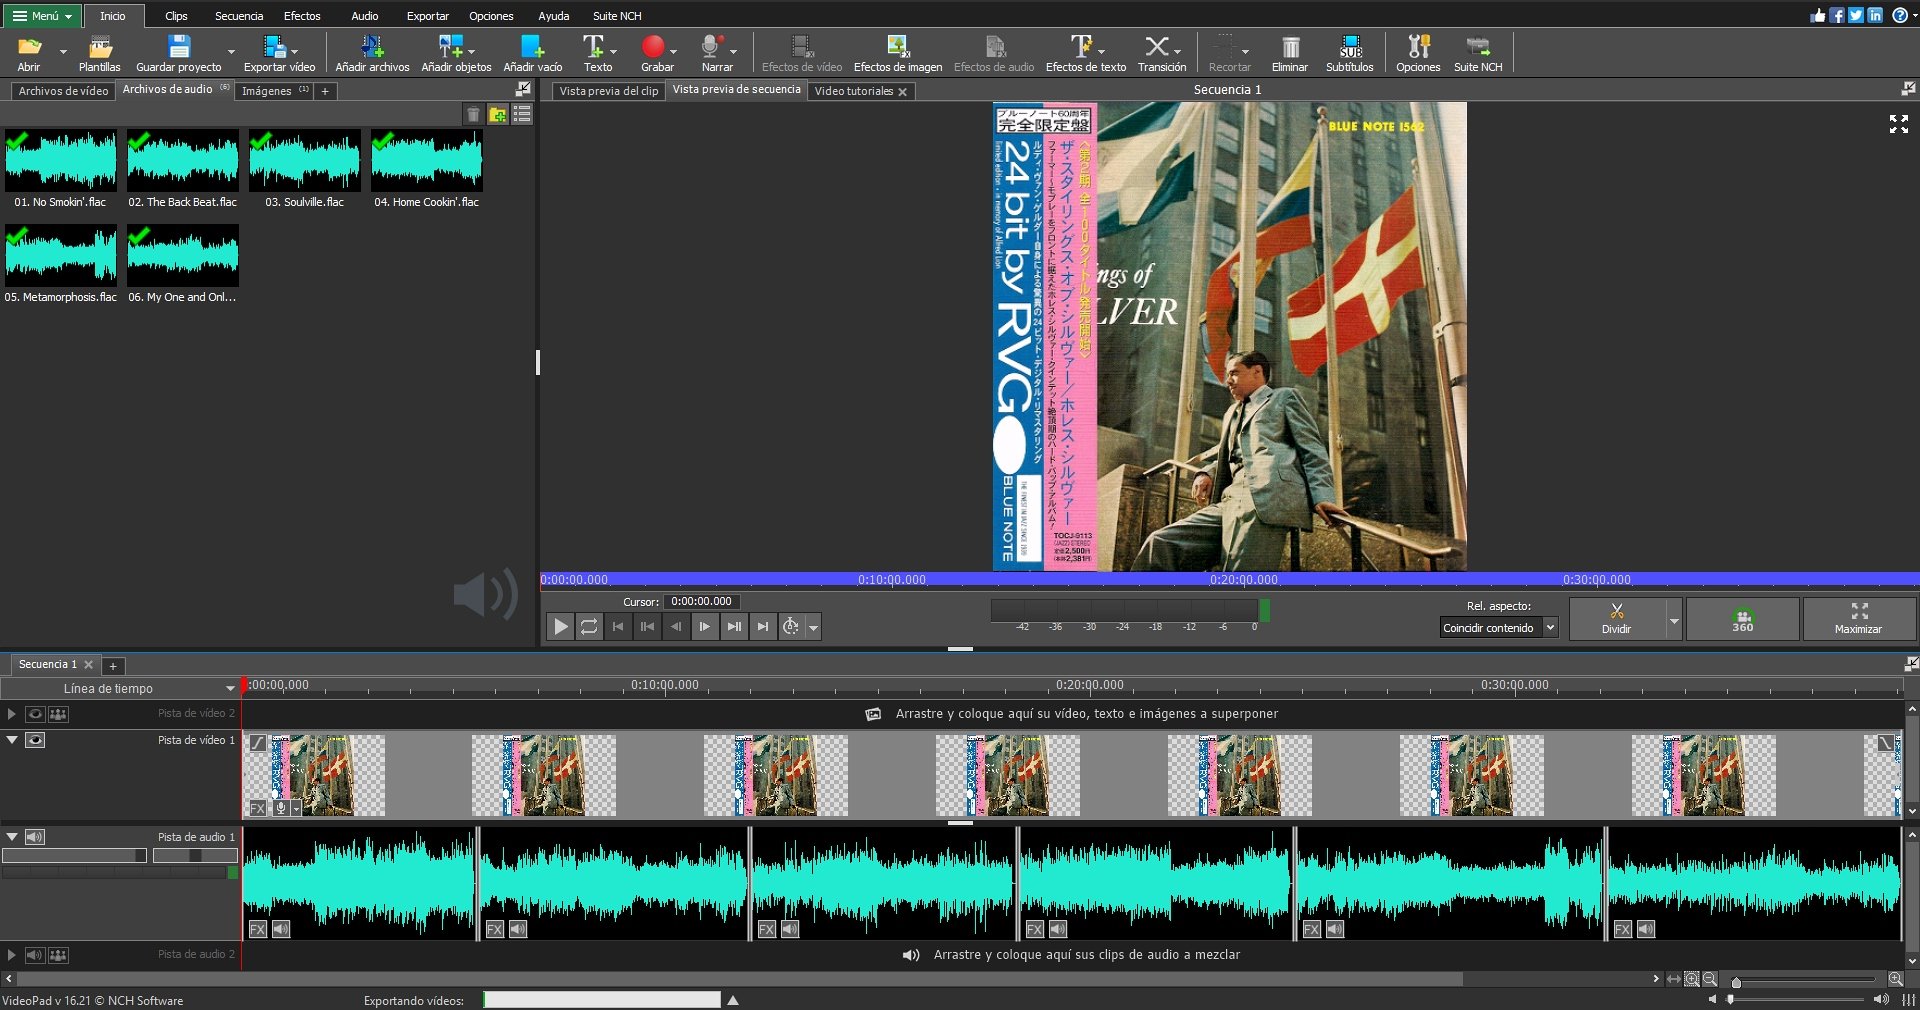1920x1010 pixels.
Task: Open a file with Abrir icon
Action: 29,53
